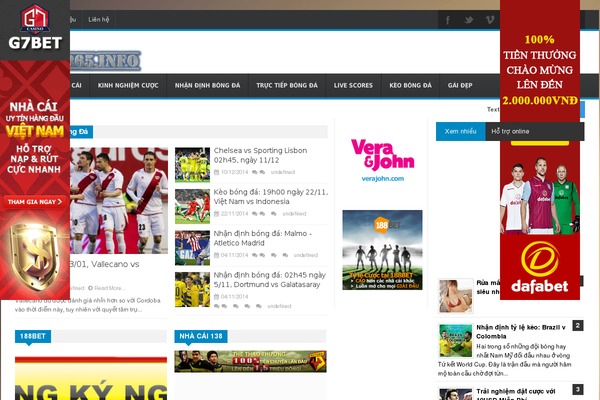Click the Trải nghiệm đặt cược article link
600x400 pixels.
click(516, 394)
